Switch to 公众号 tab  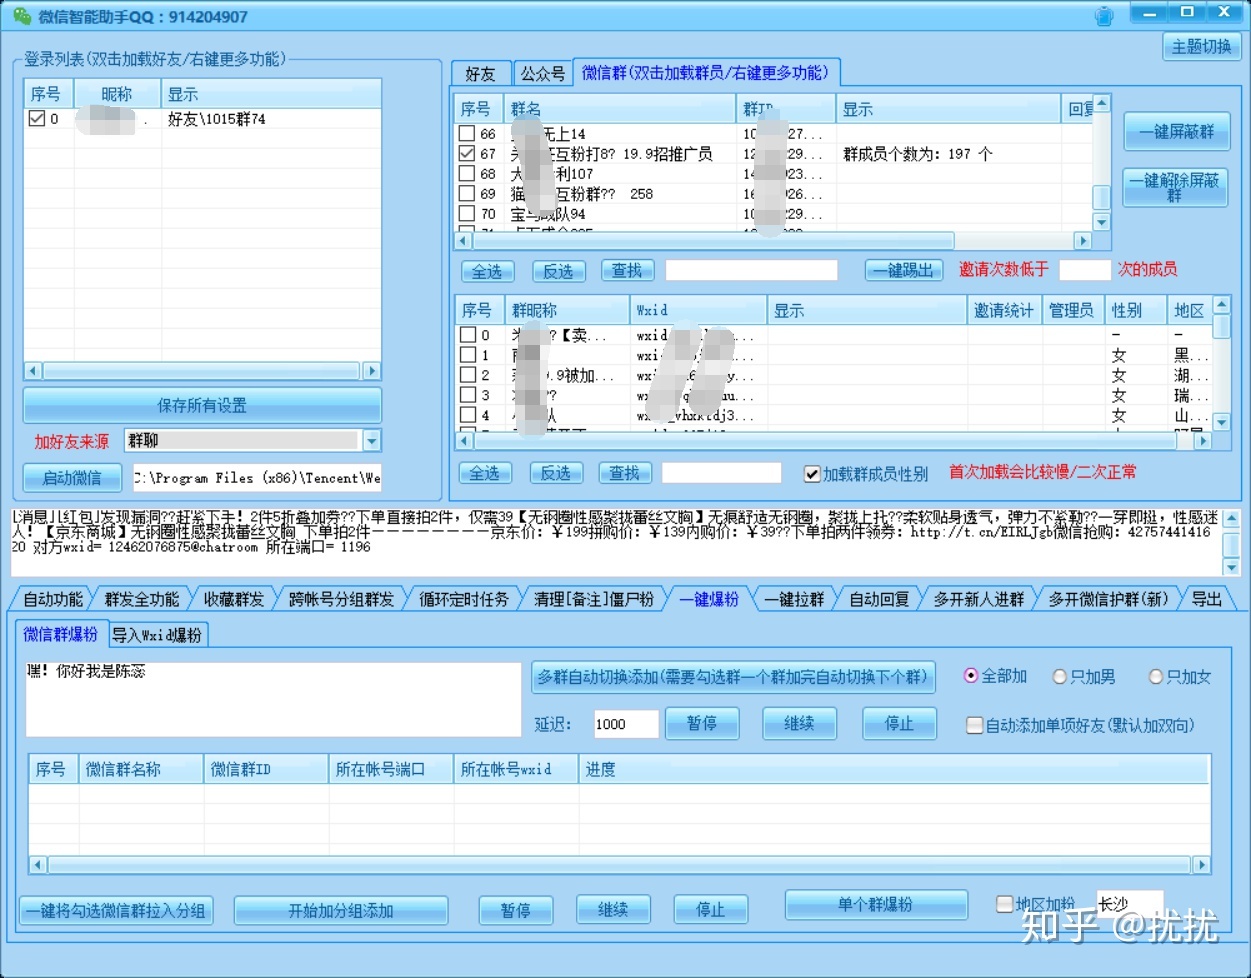pos(542,73)
